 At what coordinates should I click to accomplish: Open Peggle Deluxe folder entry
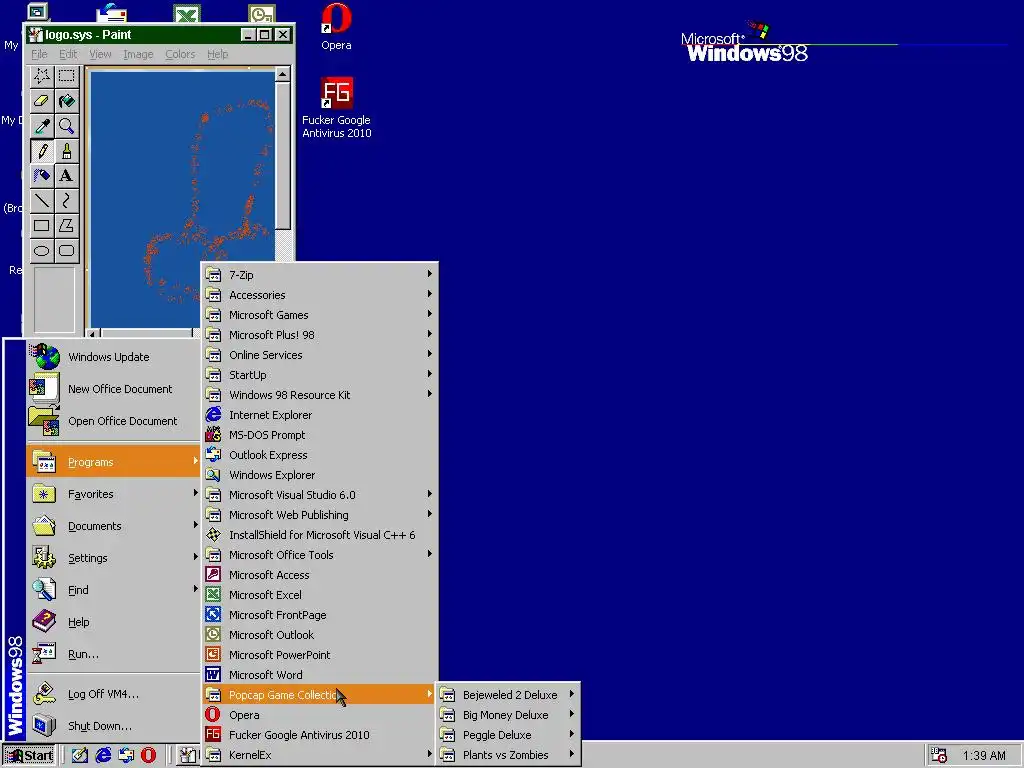click(508, 735)
